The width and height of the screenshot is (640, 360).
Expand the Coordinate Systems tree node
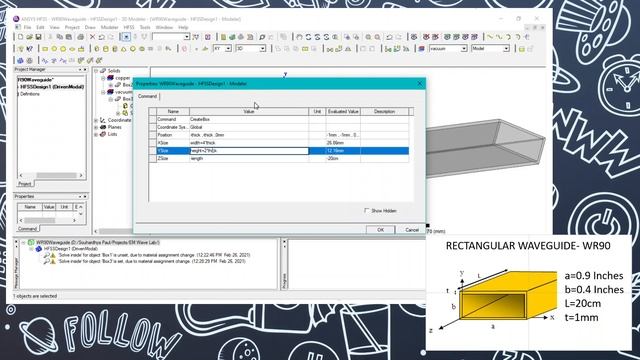[96, 120]
